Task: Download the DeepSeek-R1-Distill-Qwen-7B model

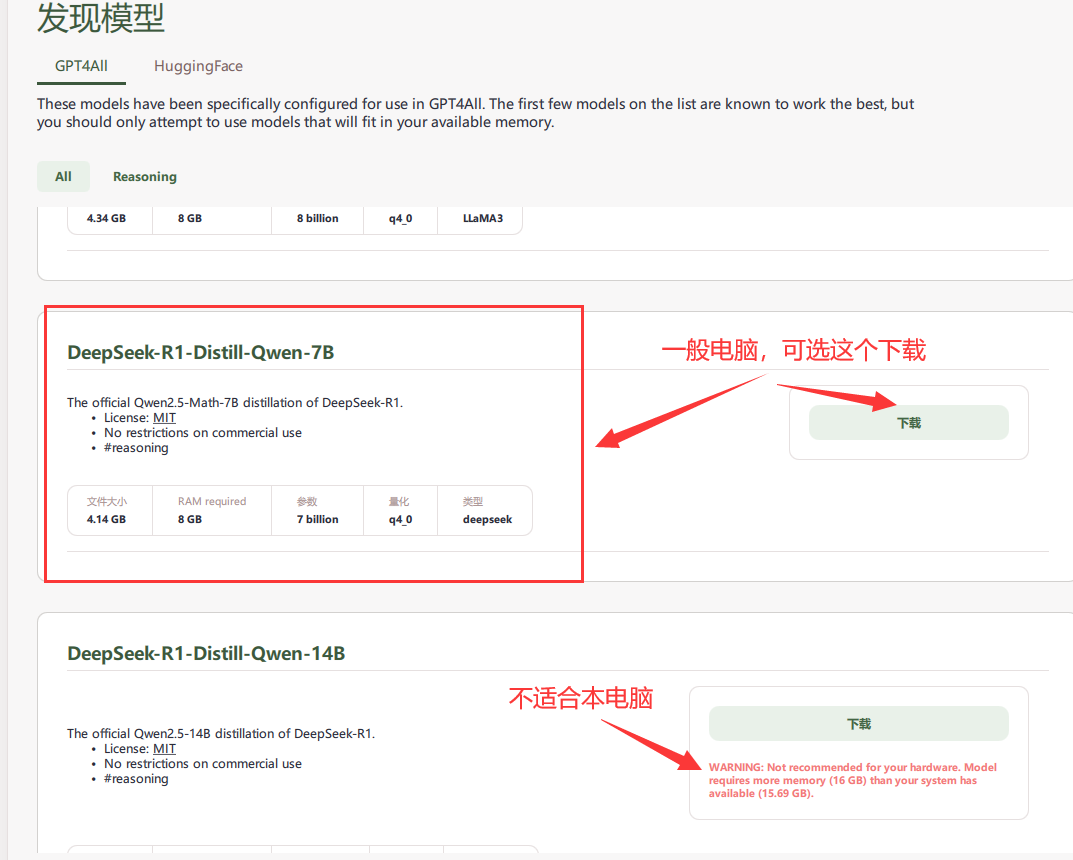Action: 909,423
